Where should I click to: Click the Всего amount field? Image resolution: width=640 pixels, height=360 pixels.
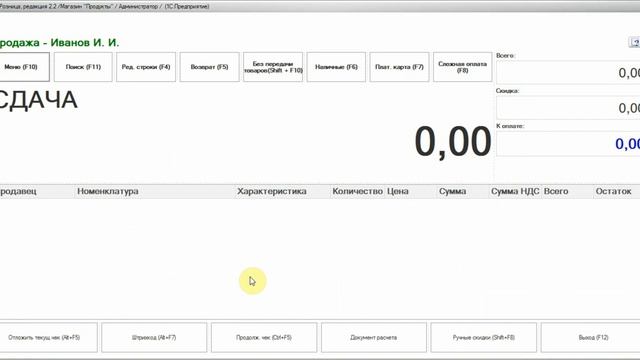pos(568,73)
